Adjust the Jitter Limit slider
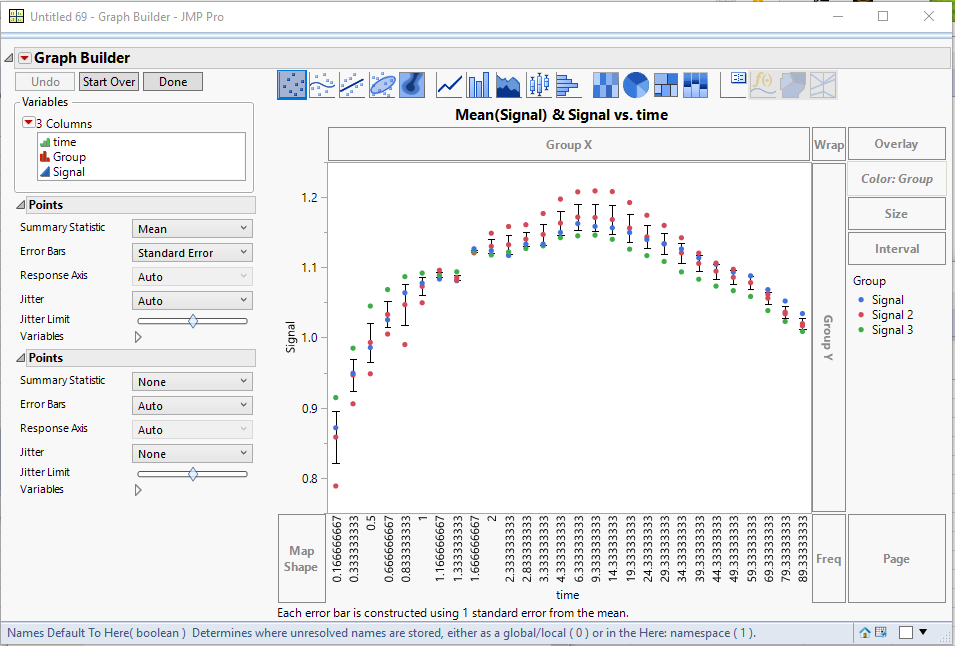The width and height of the screenshot is (955, 646). [x=193, y=320]
